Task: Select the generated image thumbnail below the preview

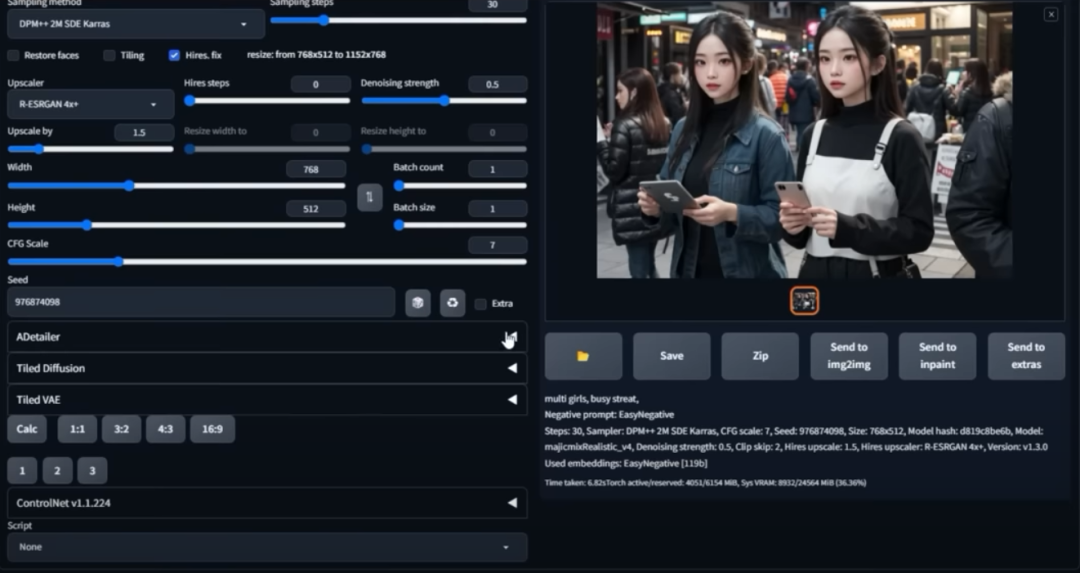Action: click(804, 301)
